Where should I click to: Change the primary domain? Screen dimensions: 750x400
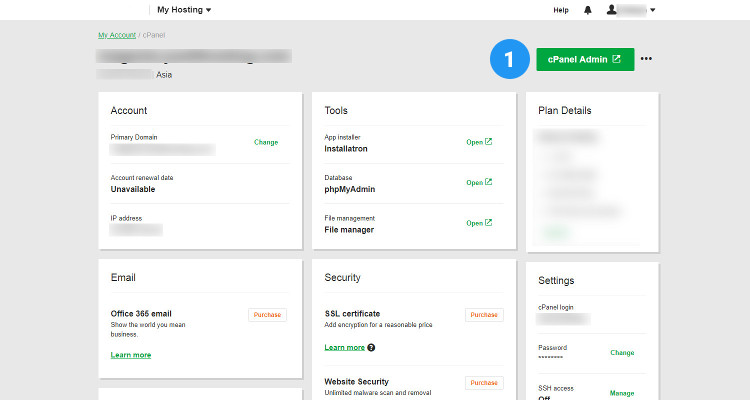[266, 142]
